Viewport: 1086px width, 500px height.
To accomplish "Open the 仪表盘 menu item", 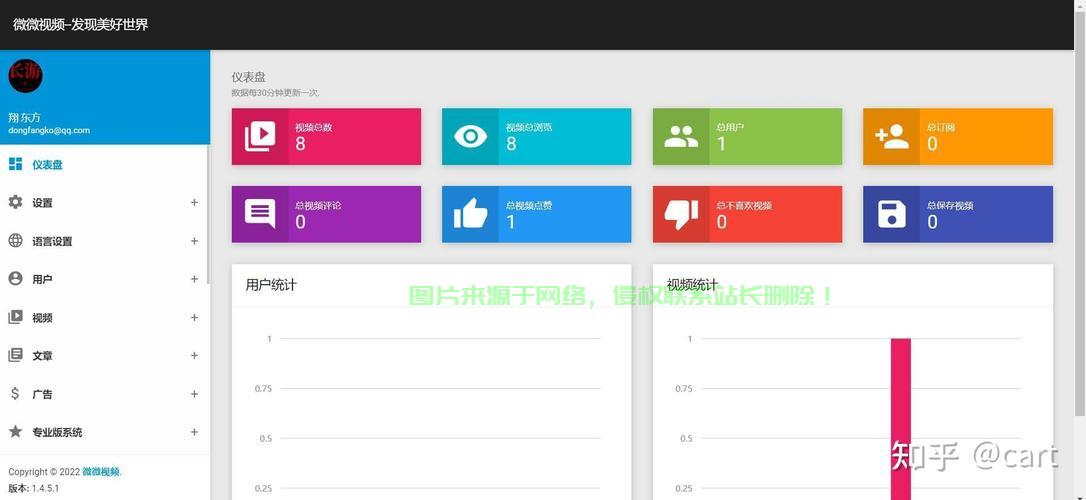I will [104, 164].
